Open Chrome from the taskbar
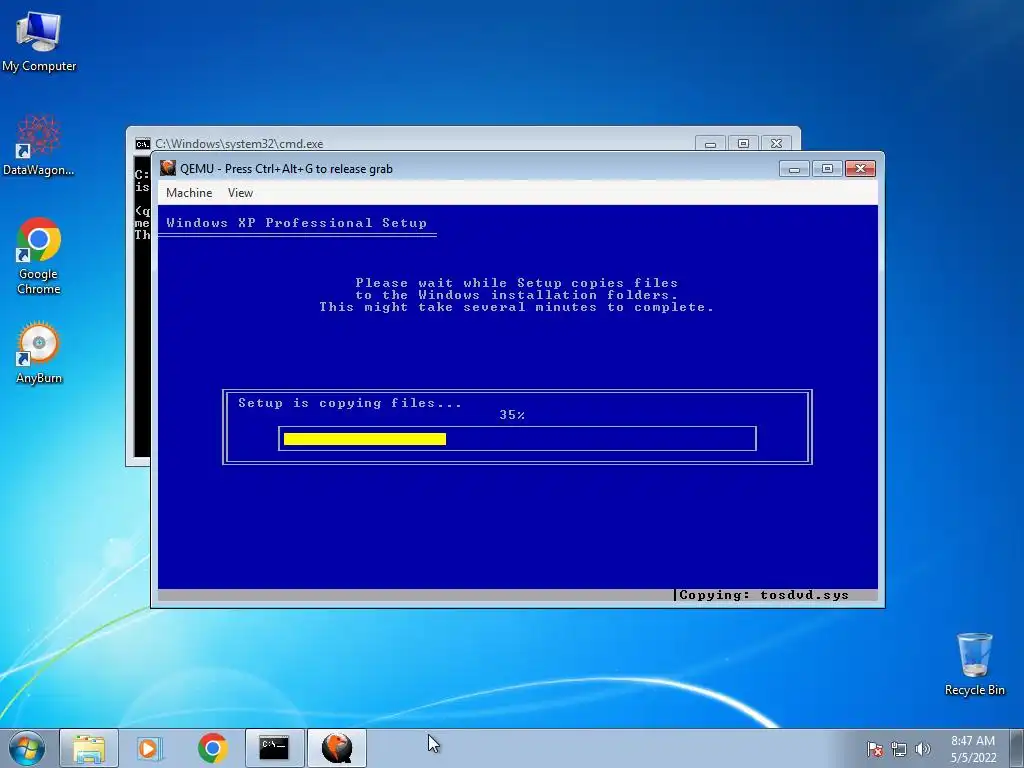The image size is (1024, 768). coord(212,748)
